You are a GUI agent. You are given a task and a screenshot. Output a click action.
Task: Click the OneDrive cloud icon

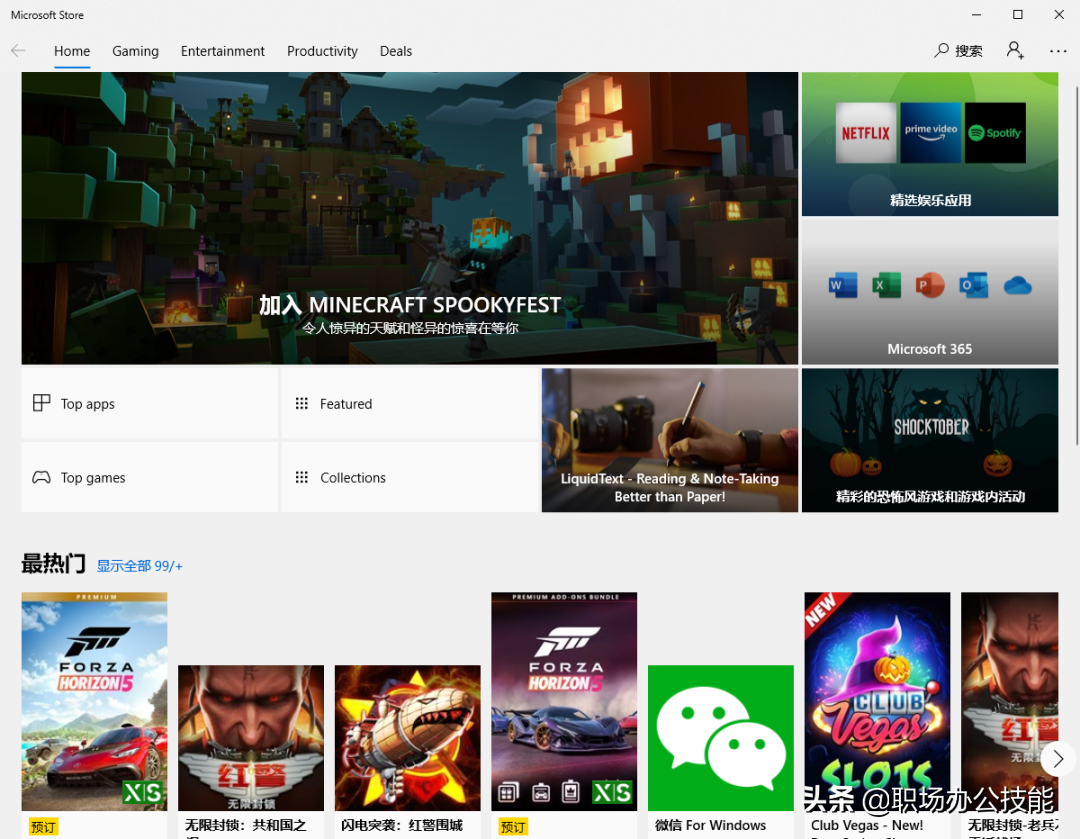[1017, 285]
